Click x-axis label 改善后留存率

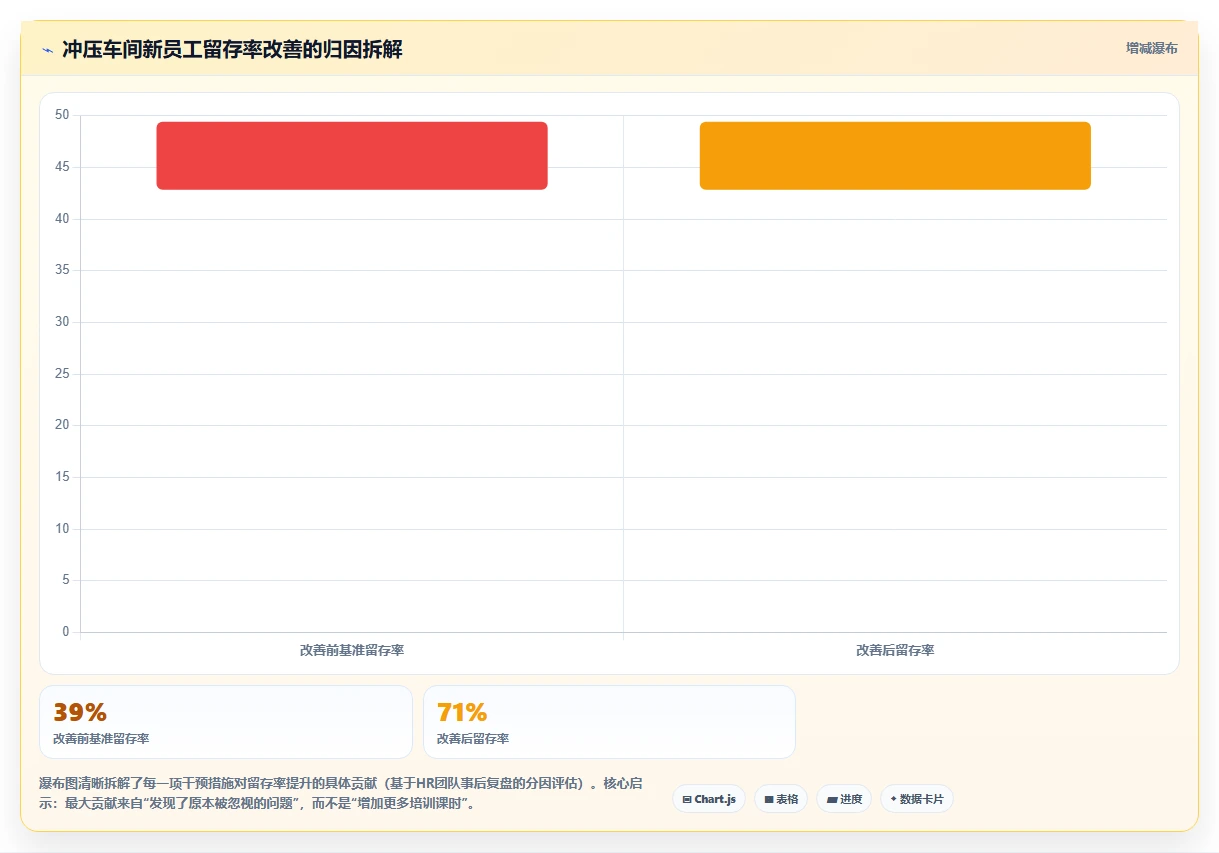tap(895, 650)
